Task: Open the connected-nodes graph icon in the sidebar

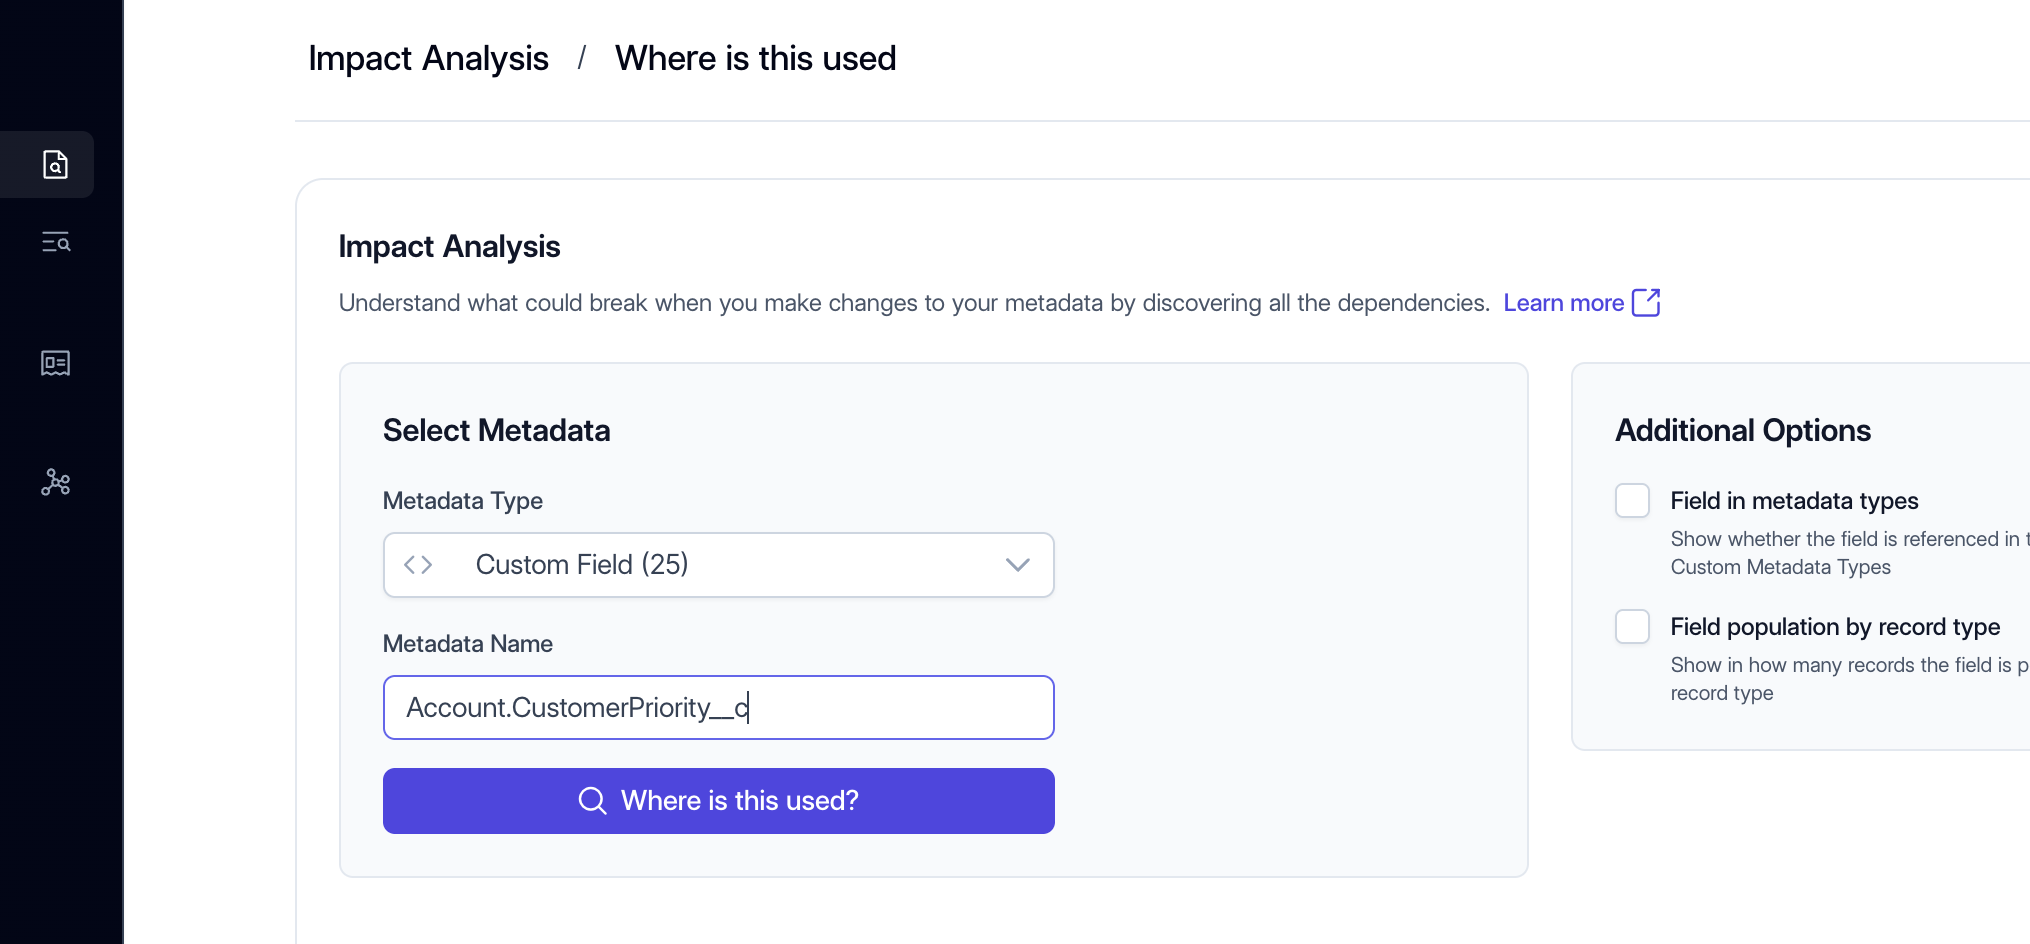Action: [x=55, y=483]
